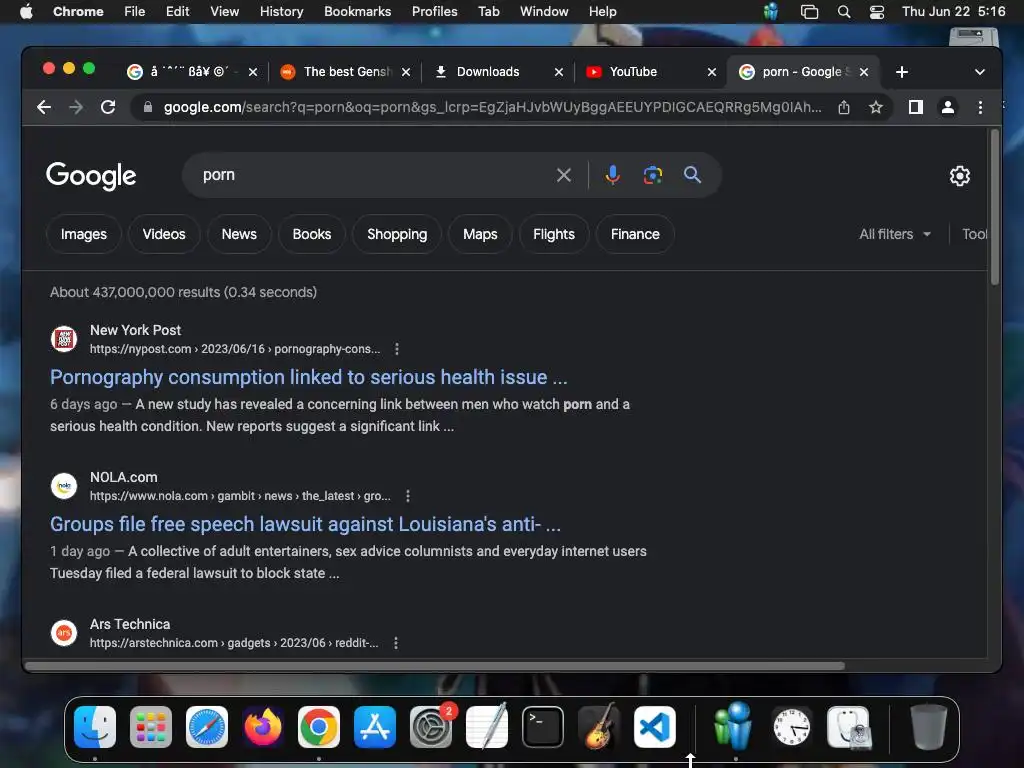Open the Profiles menu

[x=434, y=11]
